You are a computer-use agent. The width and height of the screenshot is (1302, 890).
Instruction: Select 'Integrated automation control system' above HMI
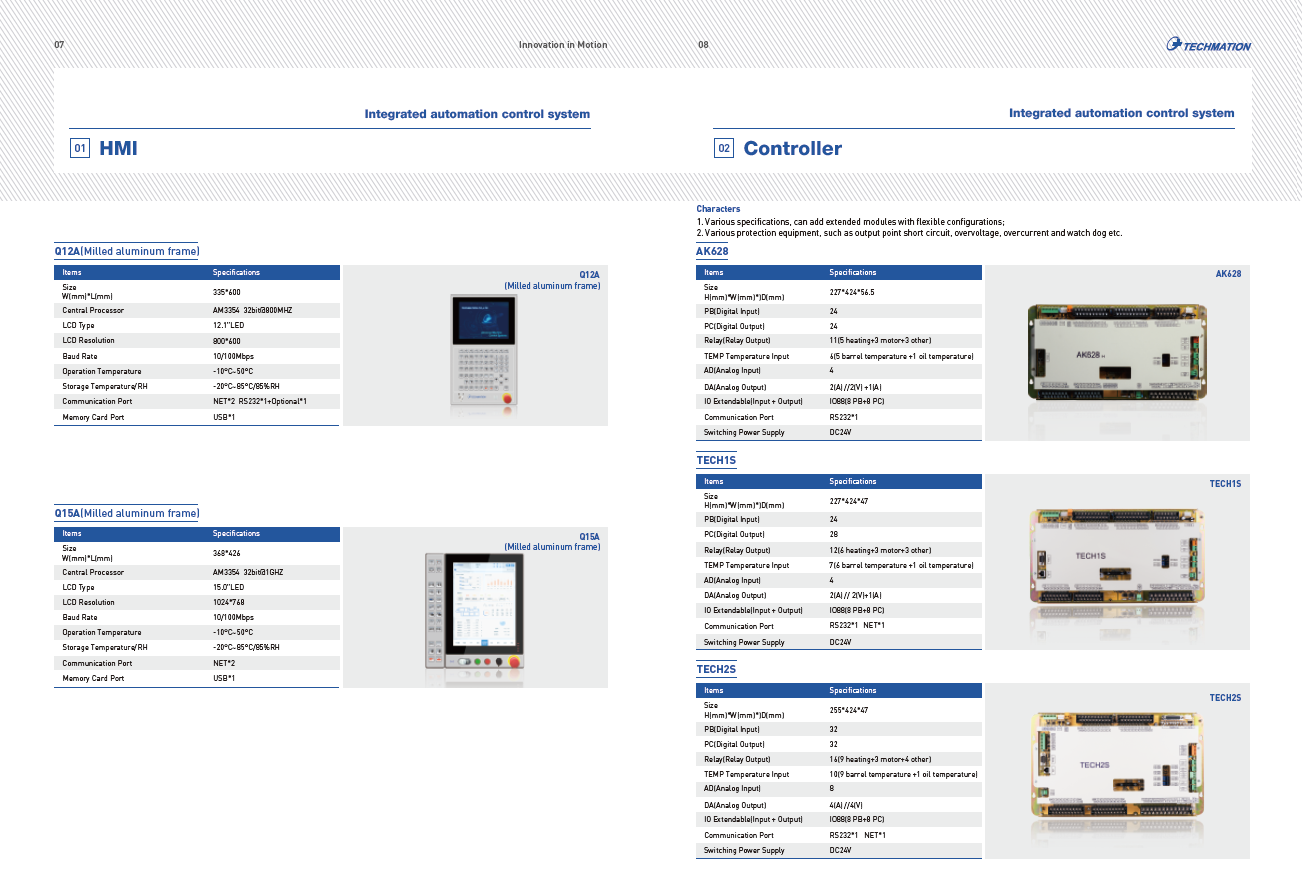(477, 115)
